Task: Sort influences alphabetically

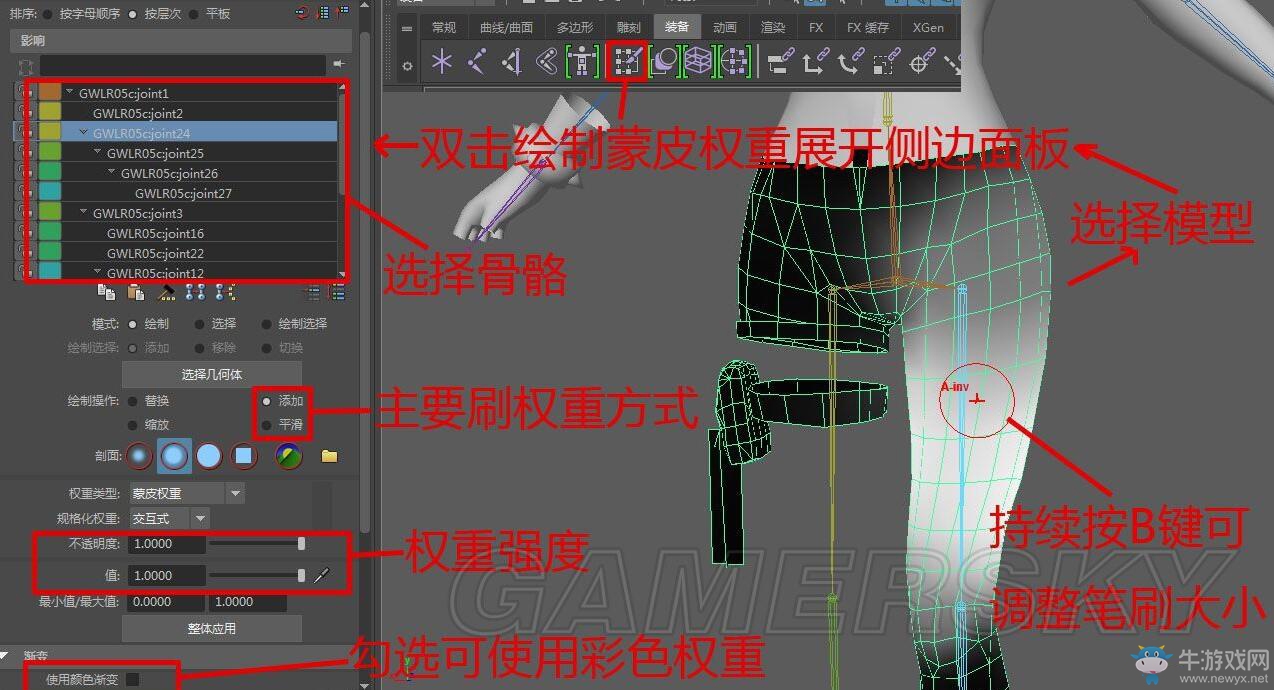Action: pos(48,14)
